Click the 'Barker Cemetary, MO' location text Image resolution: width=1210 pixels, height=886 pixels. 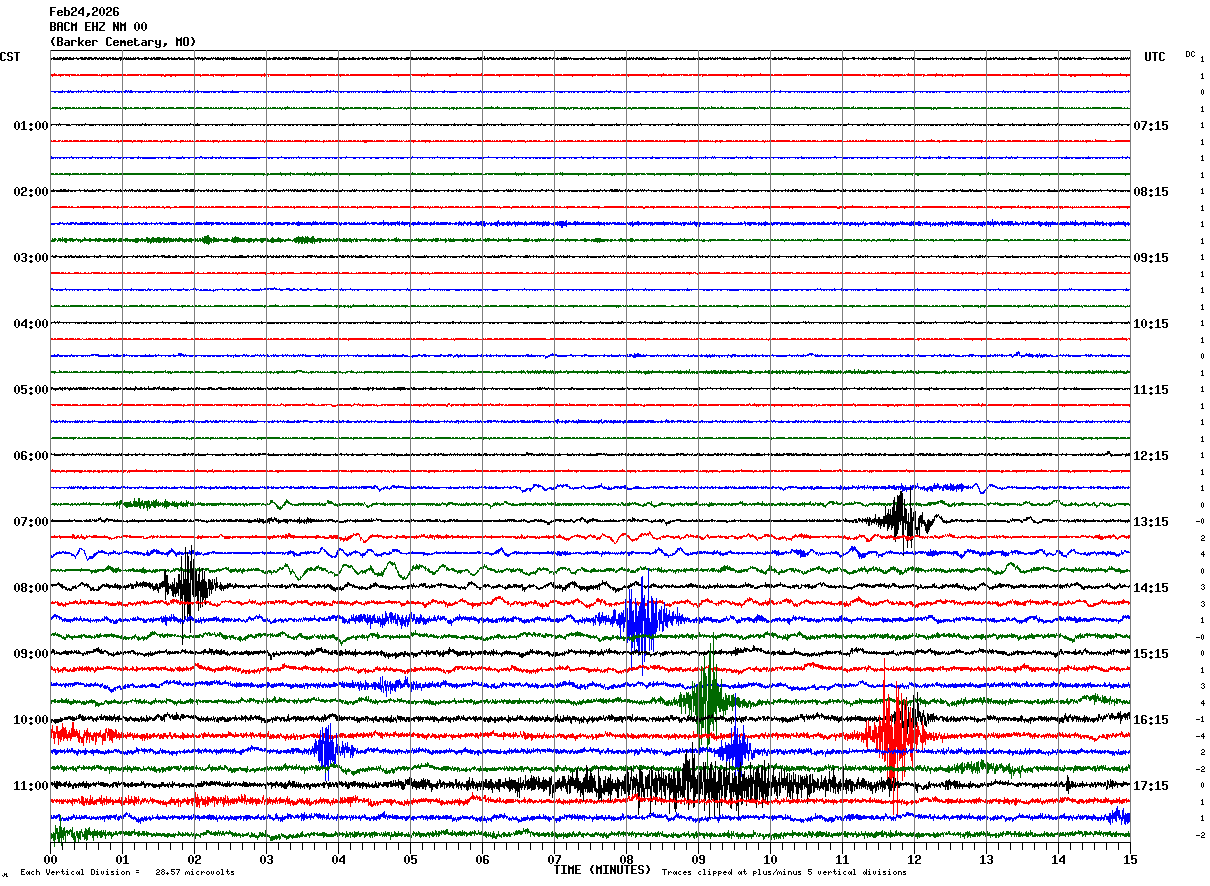(123, 42)
